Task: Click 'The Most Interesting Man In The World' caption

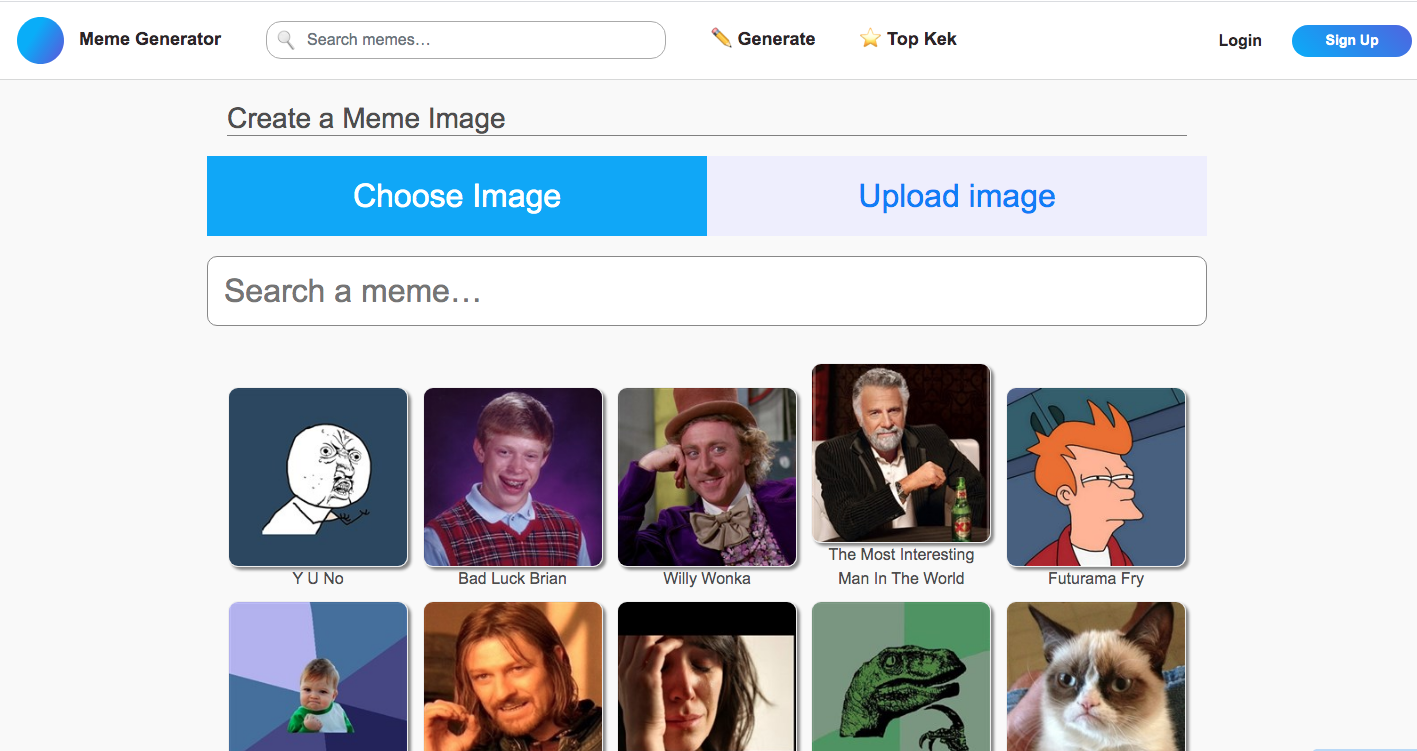Action: click(x=901, y=566)
